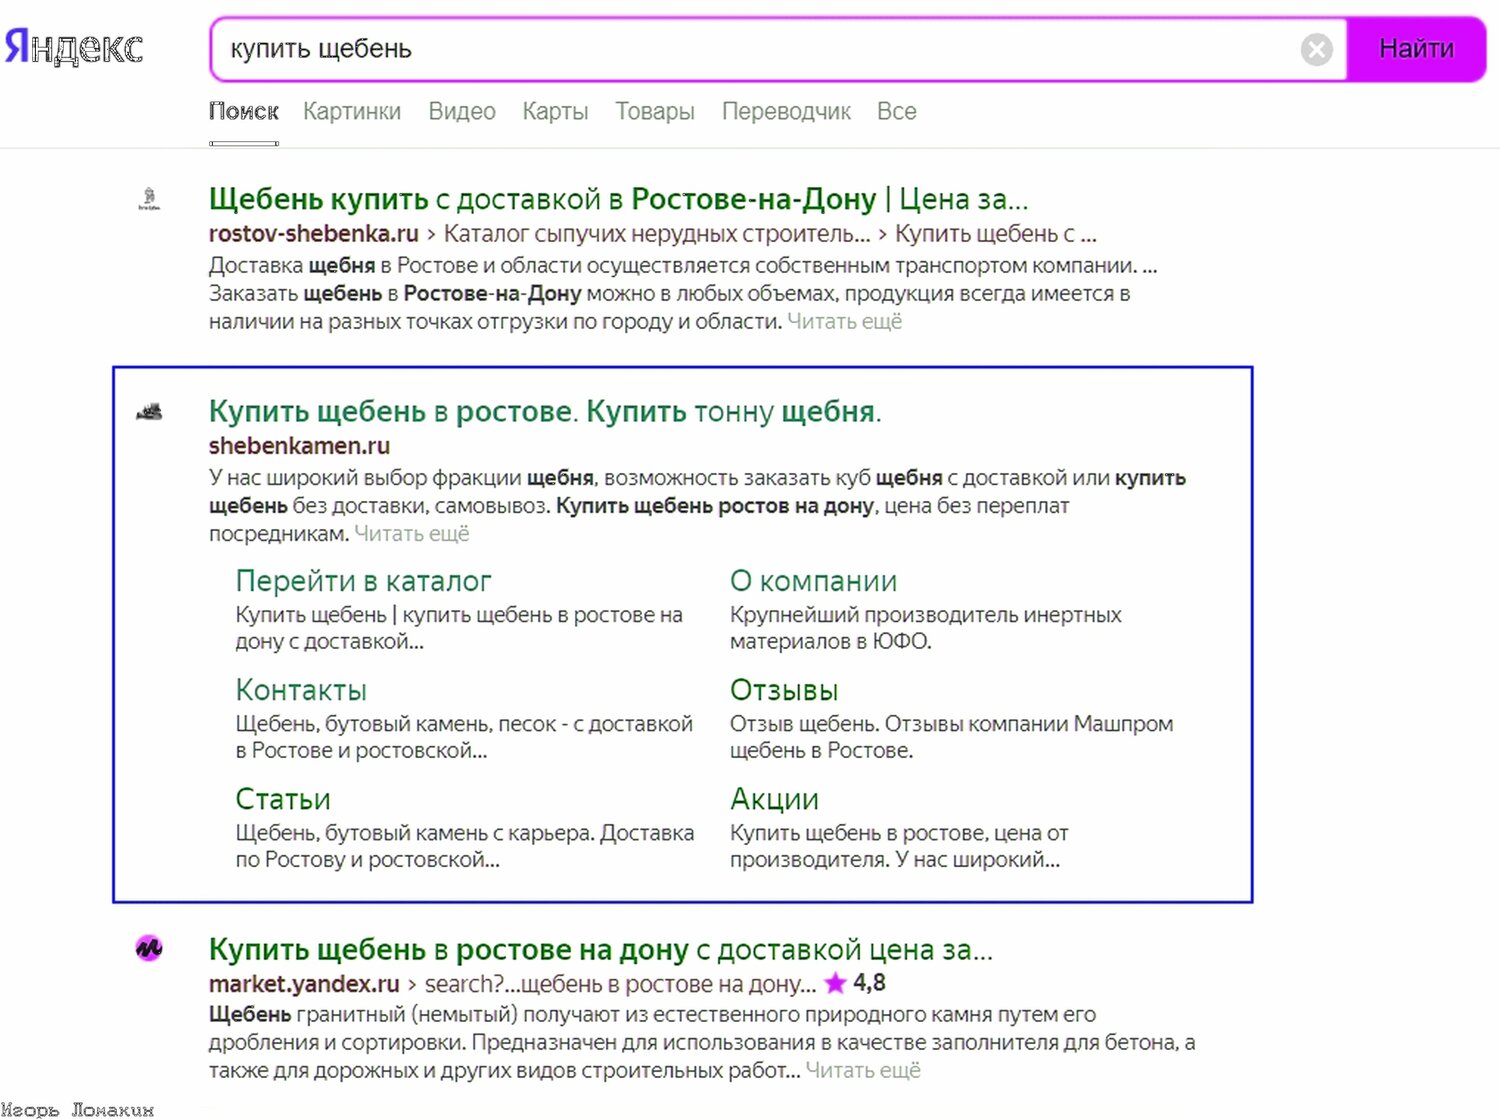
Task: Expand Читать ещё in the rostov-shebenka snippet
Action: 844,322
